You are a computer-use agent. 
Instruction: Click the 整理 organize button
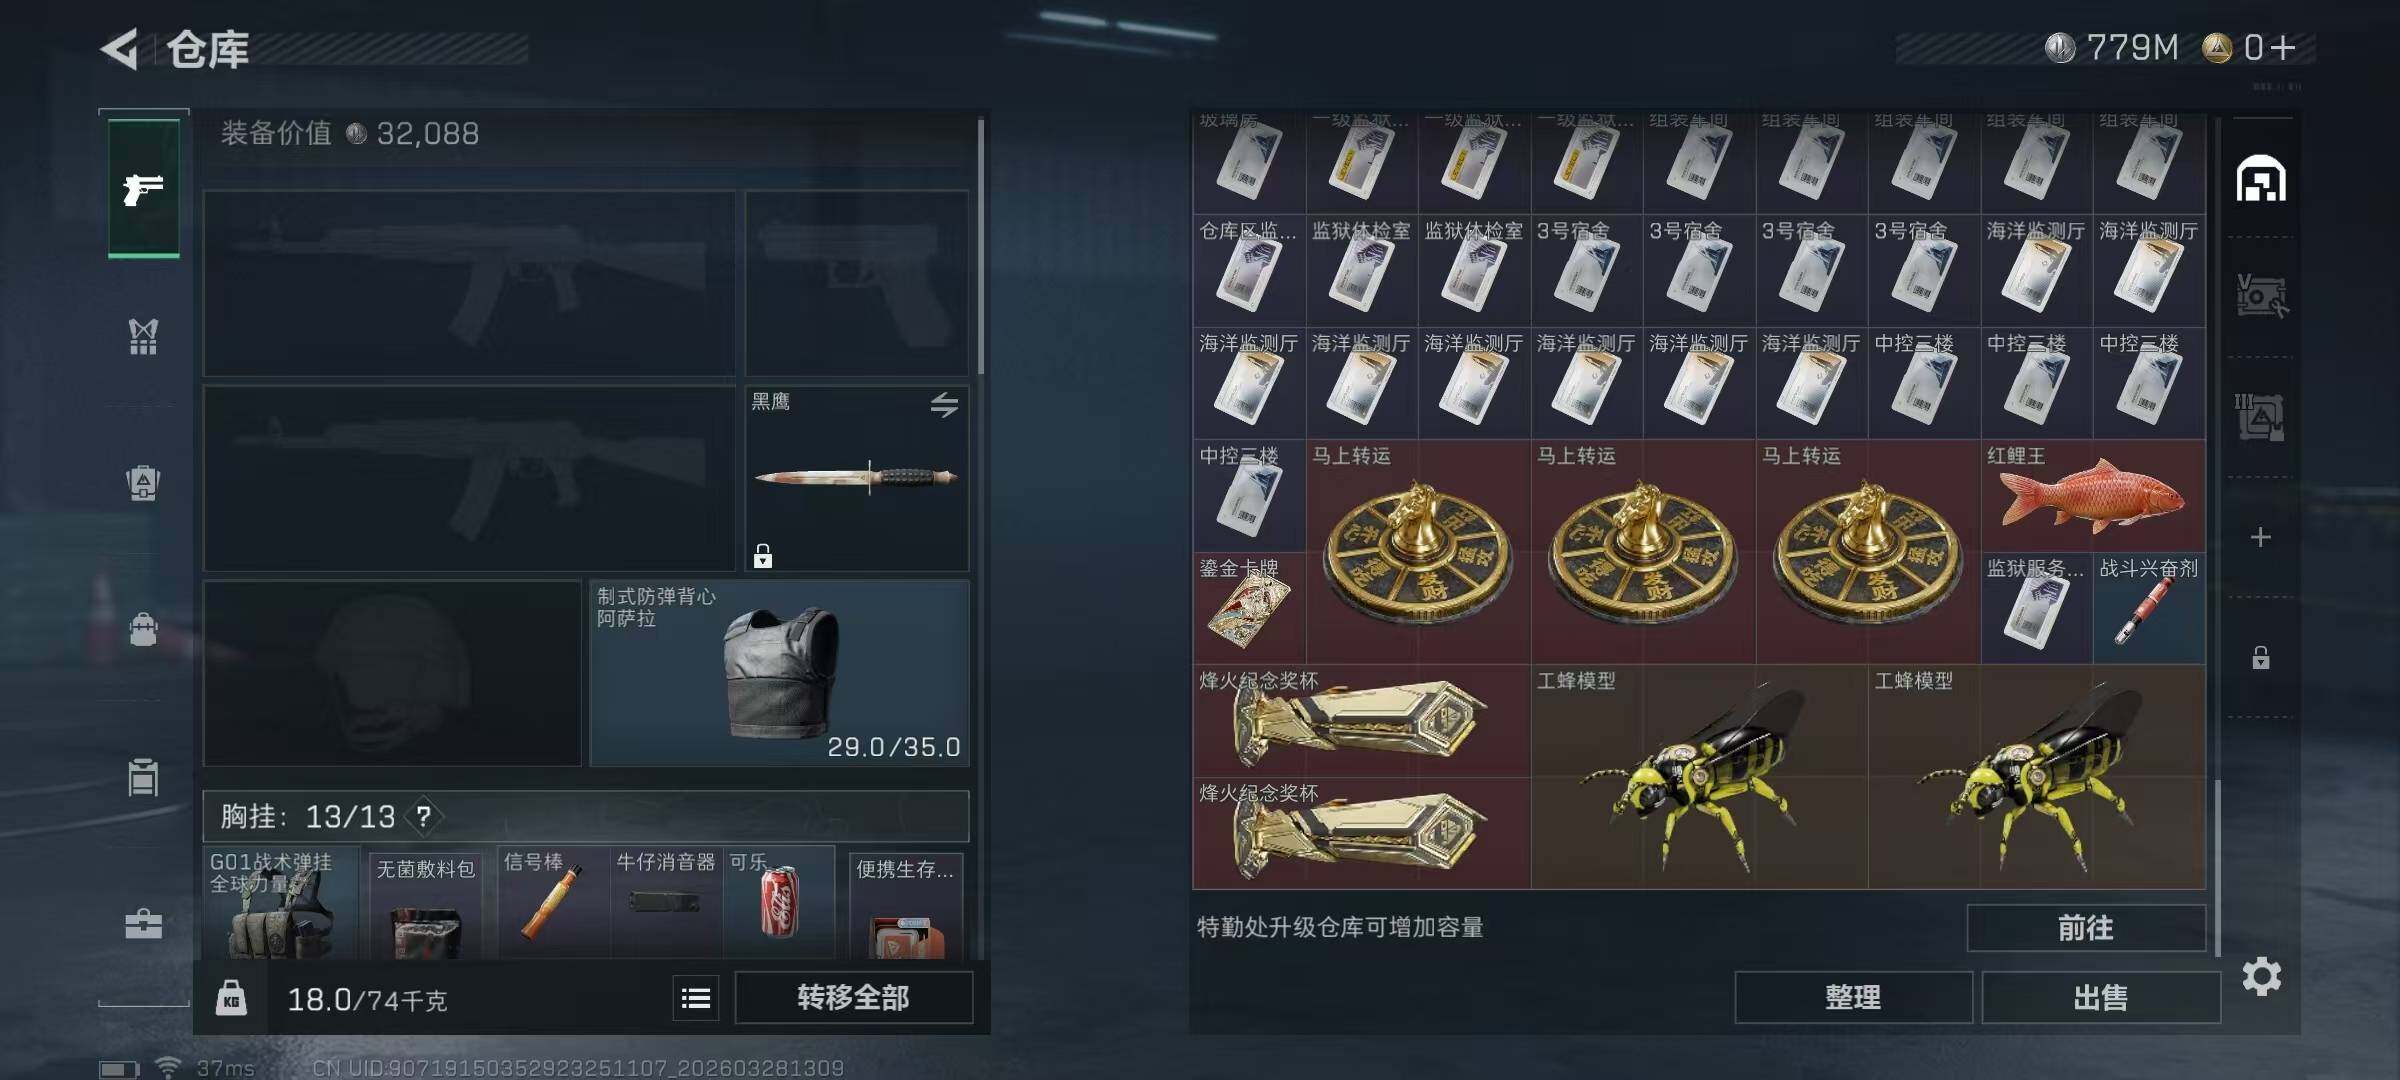tap(1853, 997)
